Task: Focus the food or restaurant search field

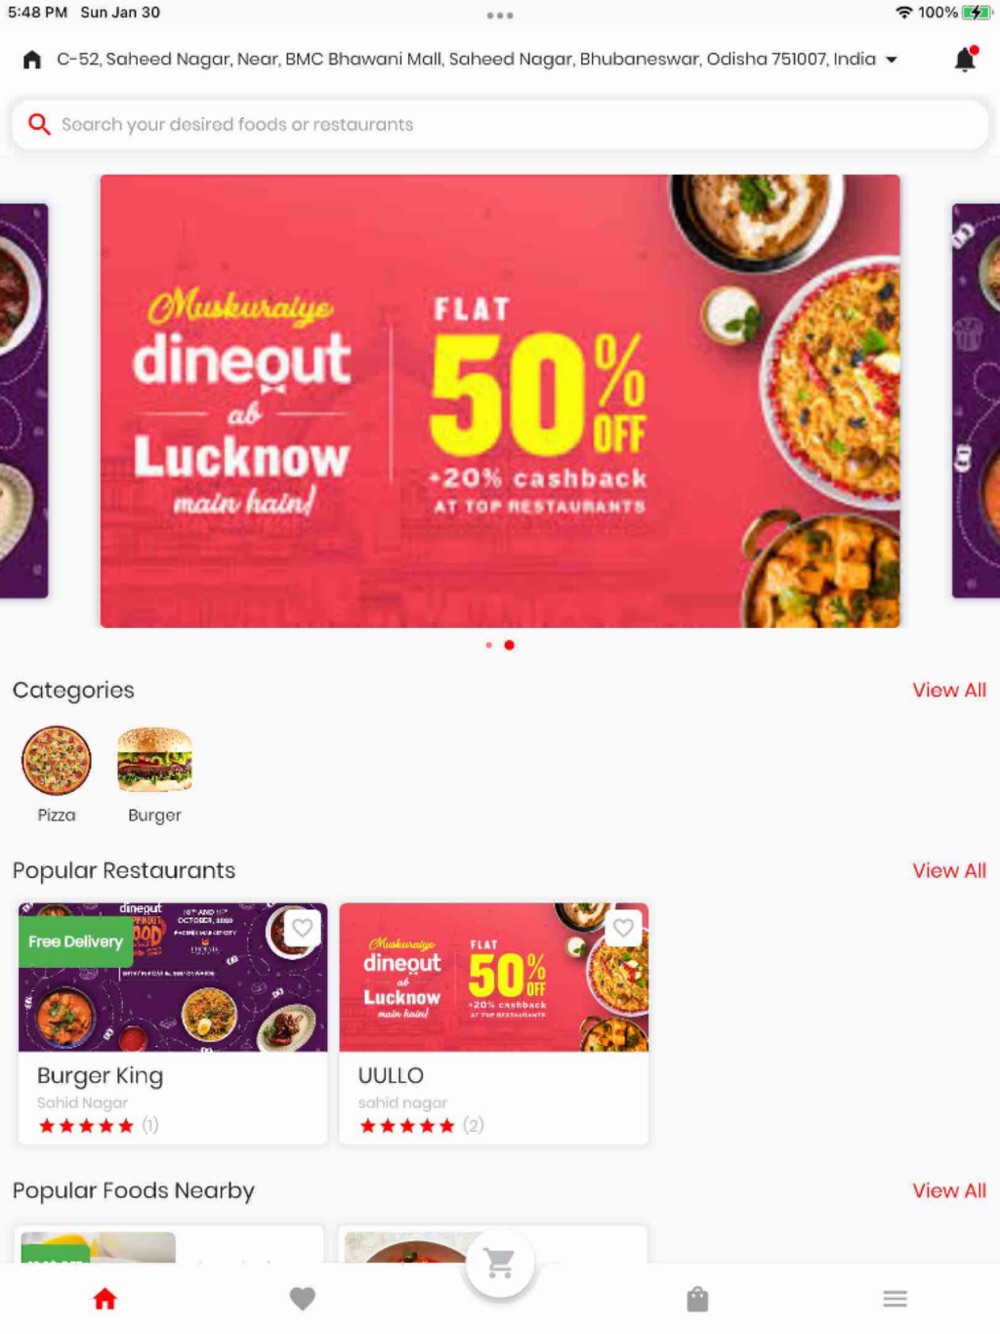Action: click(x=500, y=124)
